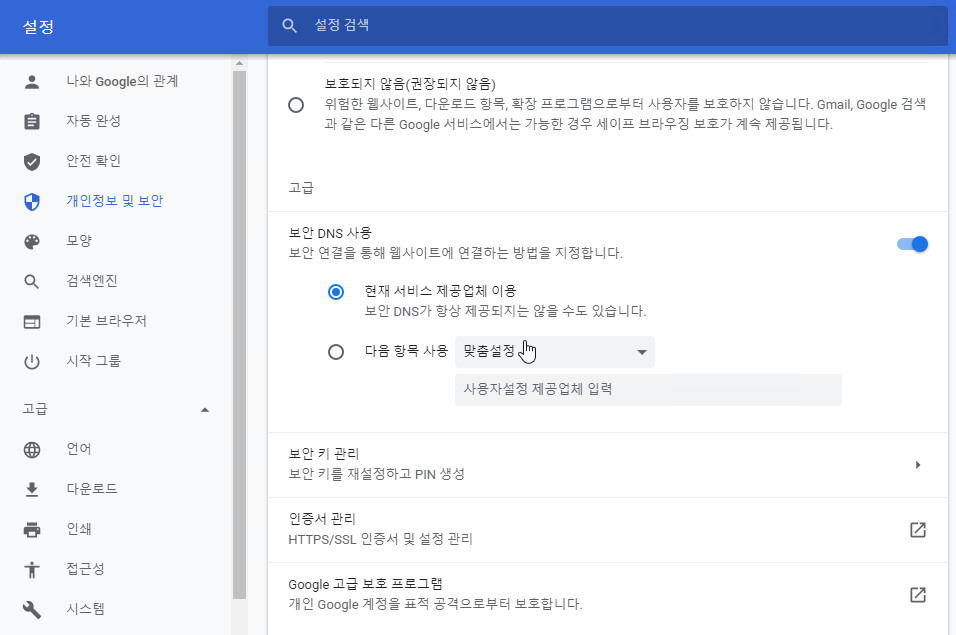The width and height of the screenshot is (956, 635).
Task: Click the 설정 검색 search field
Action: point(607,26)
